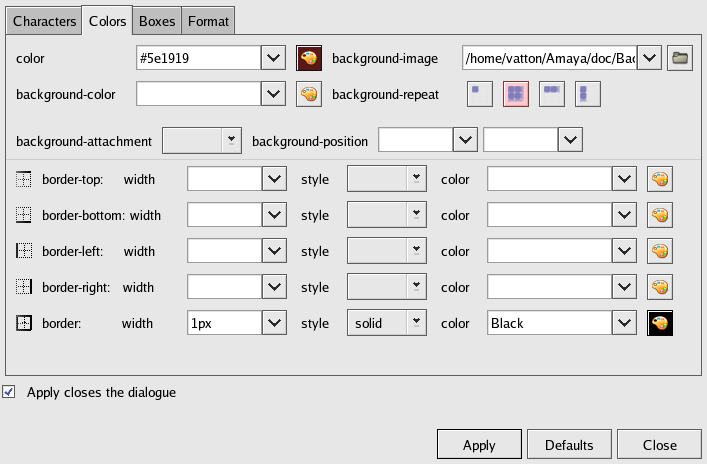The image size is (707, 464).
Task: Open border-right color palette picker
Action: [x=659, y=287]
